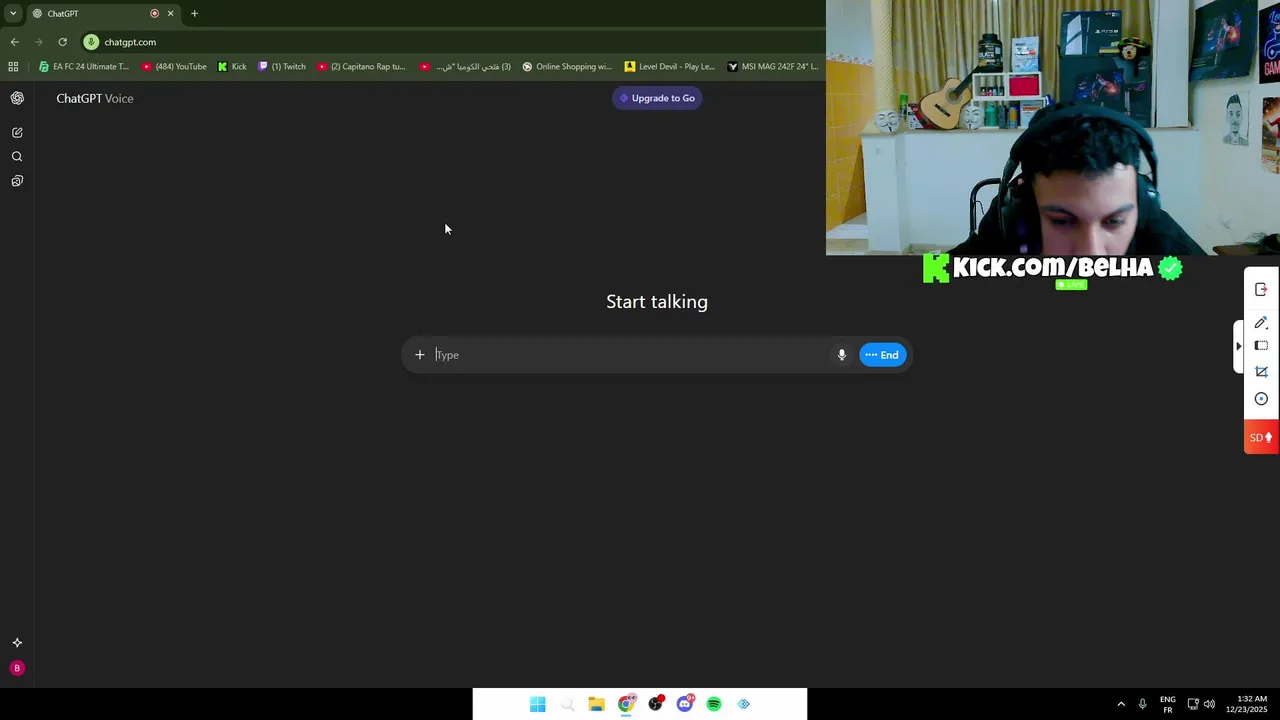Open the Arabic-titled YouTube bookmark
1280x720 pixels.
tap(465, 67)
